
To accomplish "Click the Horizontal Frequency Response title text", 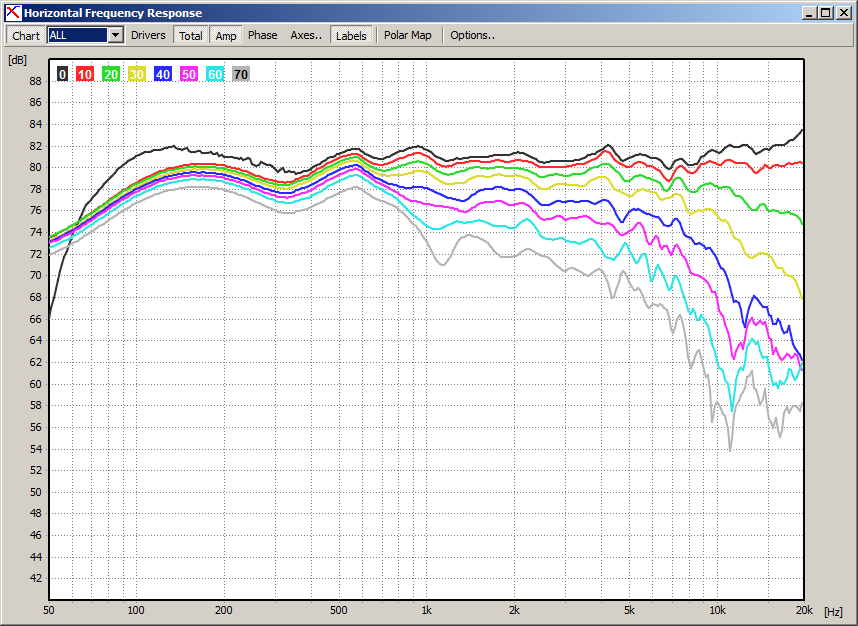I will (113, 13).
